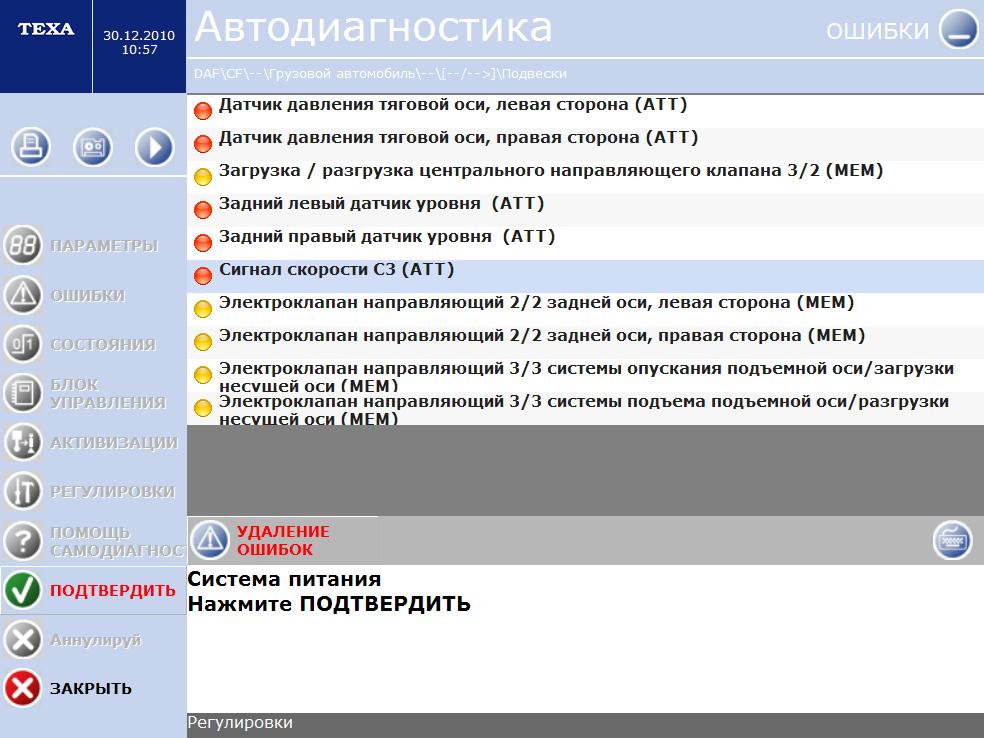Click the СОСТОЯНИЯ sidebar icon
Screen dimensions: 984x738
[x=23, y=344]
